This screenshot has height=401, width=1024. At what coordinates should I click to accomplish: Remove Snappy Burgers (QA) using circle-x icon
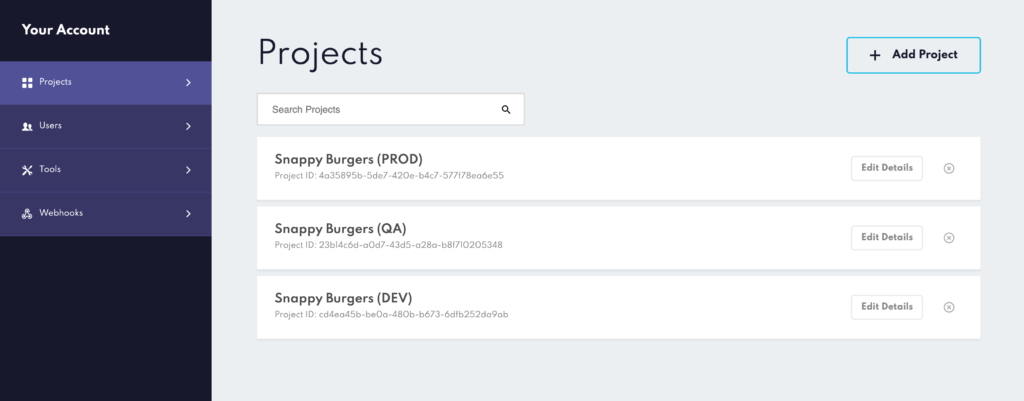(949, 238)
